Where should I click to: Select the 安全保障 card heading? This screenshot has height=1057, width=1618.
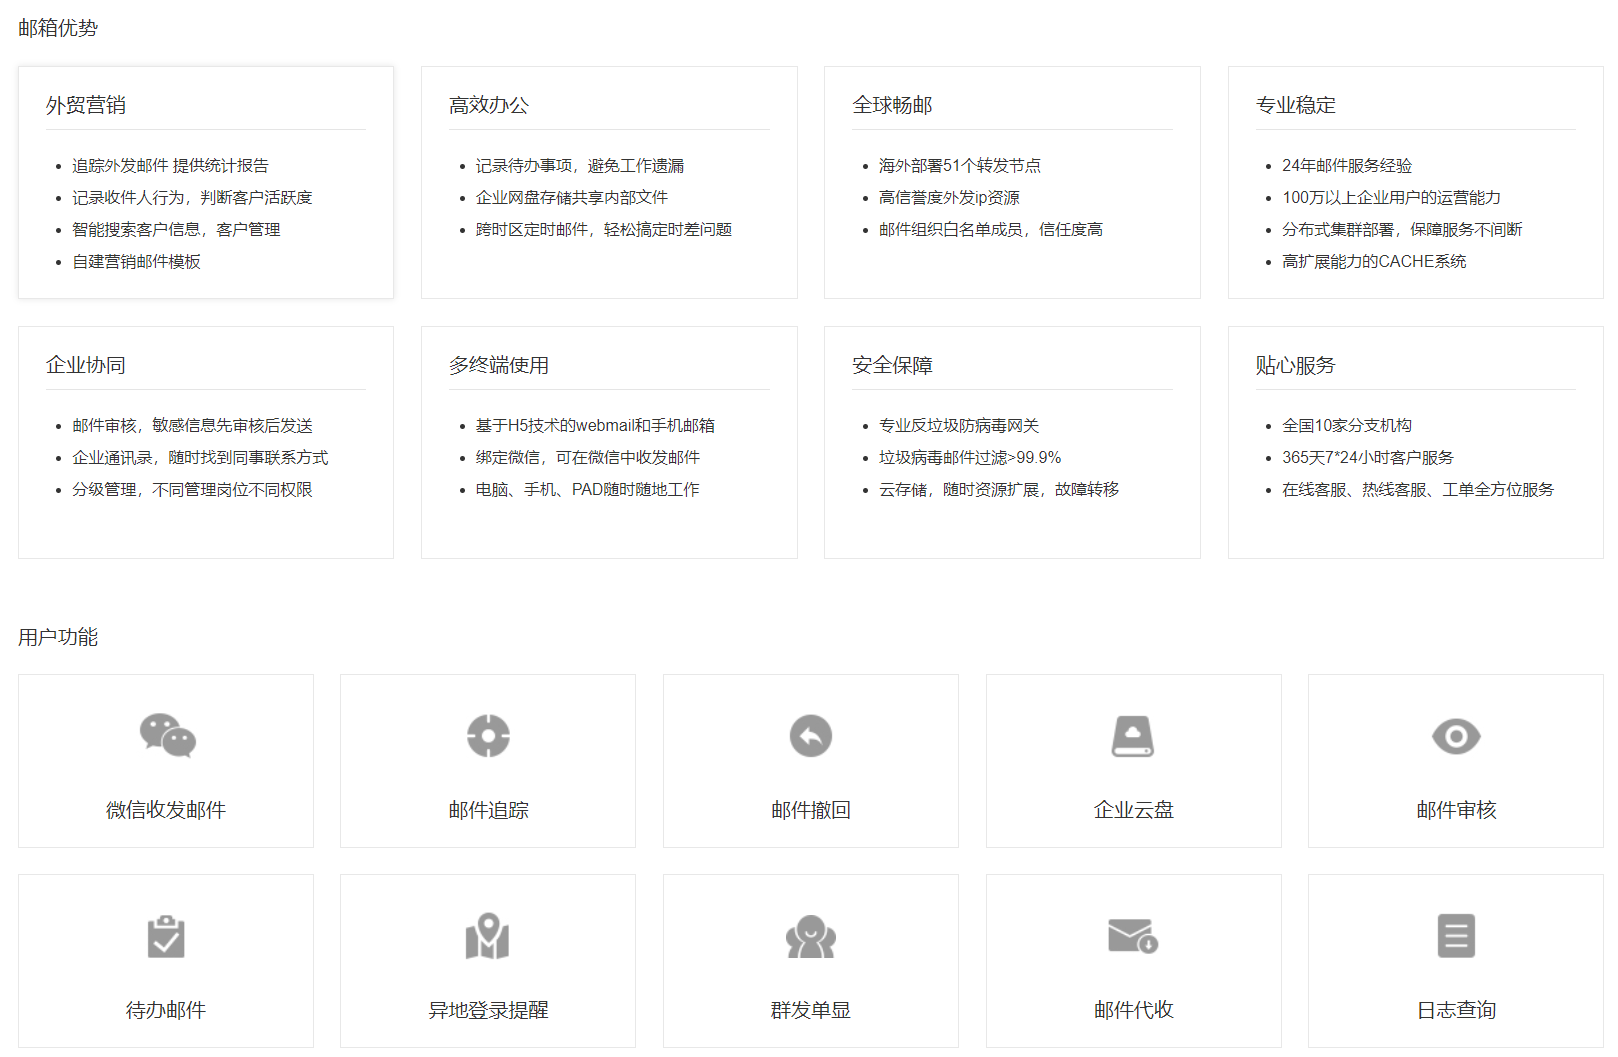pos(892,365)
